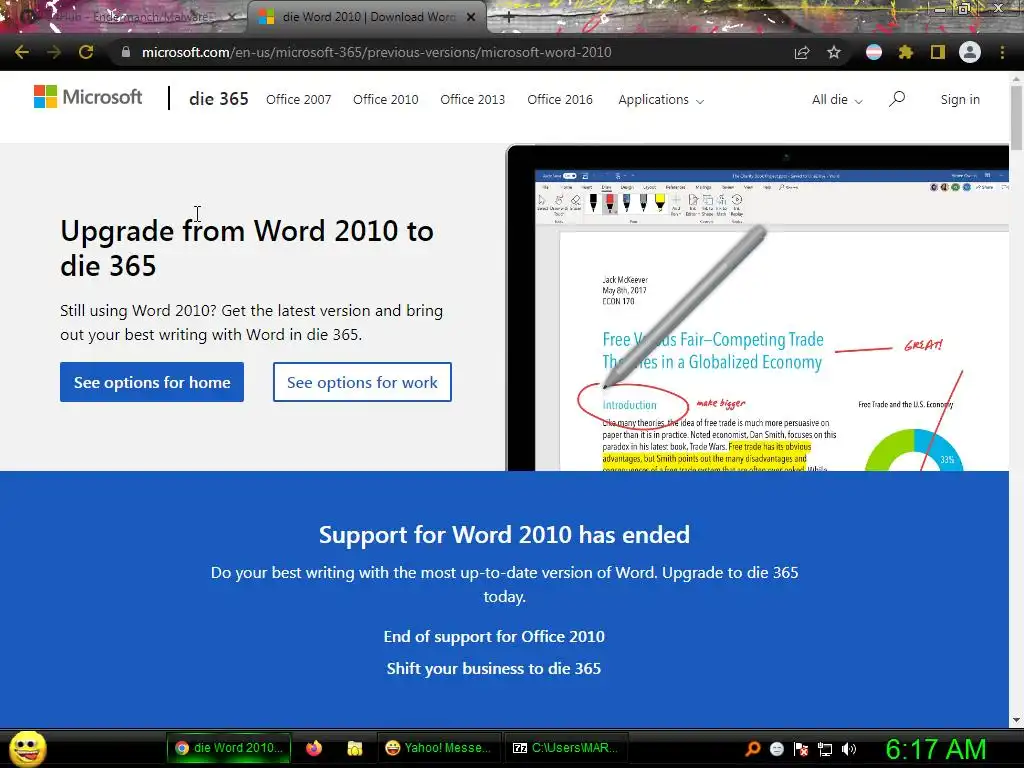Open the Chrome three-dot menu
The width and height of the screenshot is (1024, 768).
point(1002,52)
